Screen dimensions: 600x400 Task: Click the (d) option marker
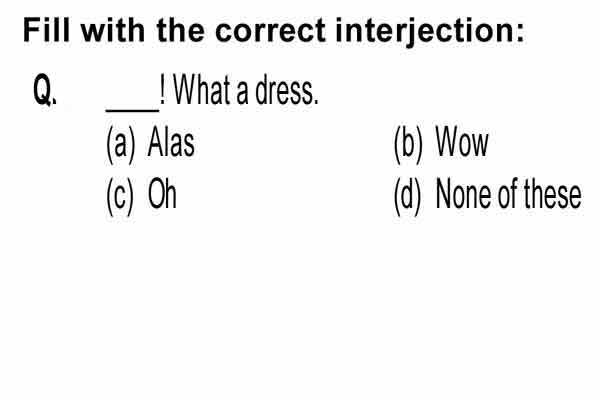[x=408, y=196]
